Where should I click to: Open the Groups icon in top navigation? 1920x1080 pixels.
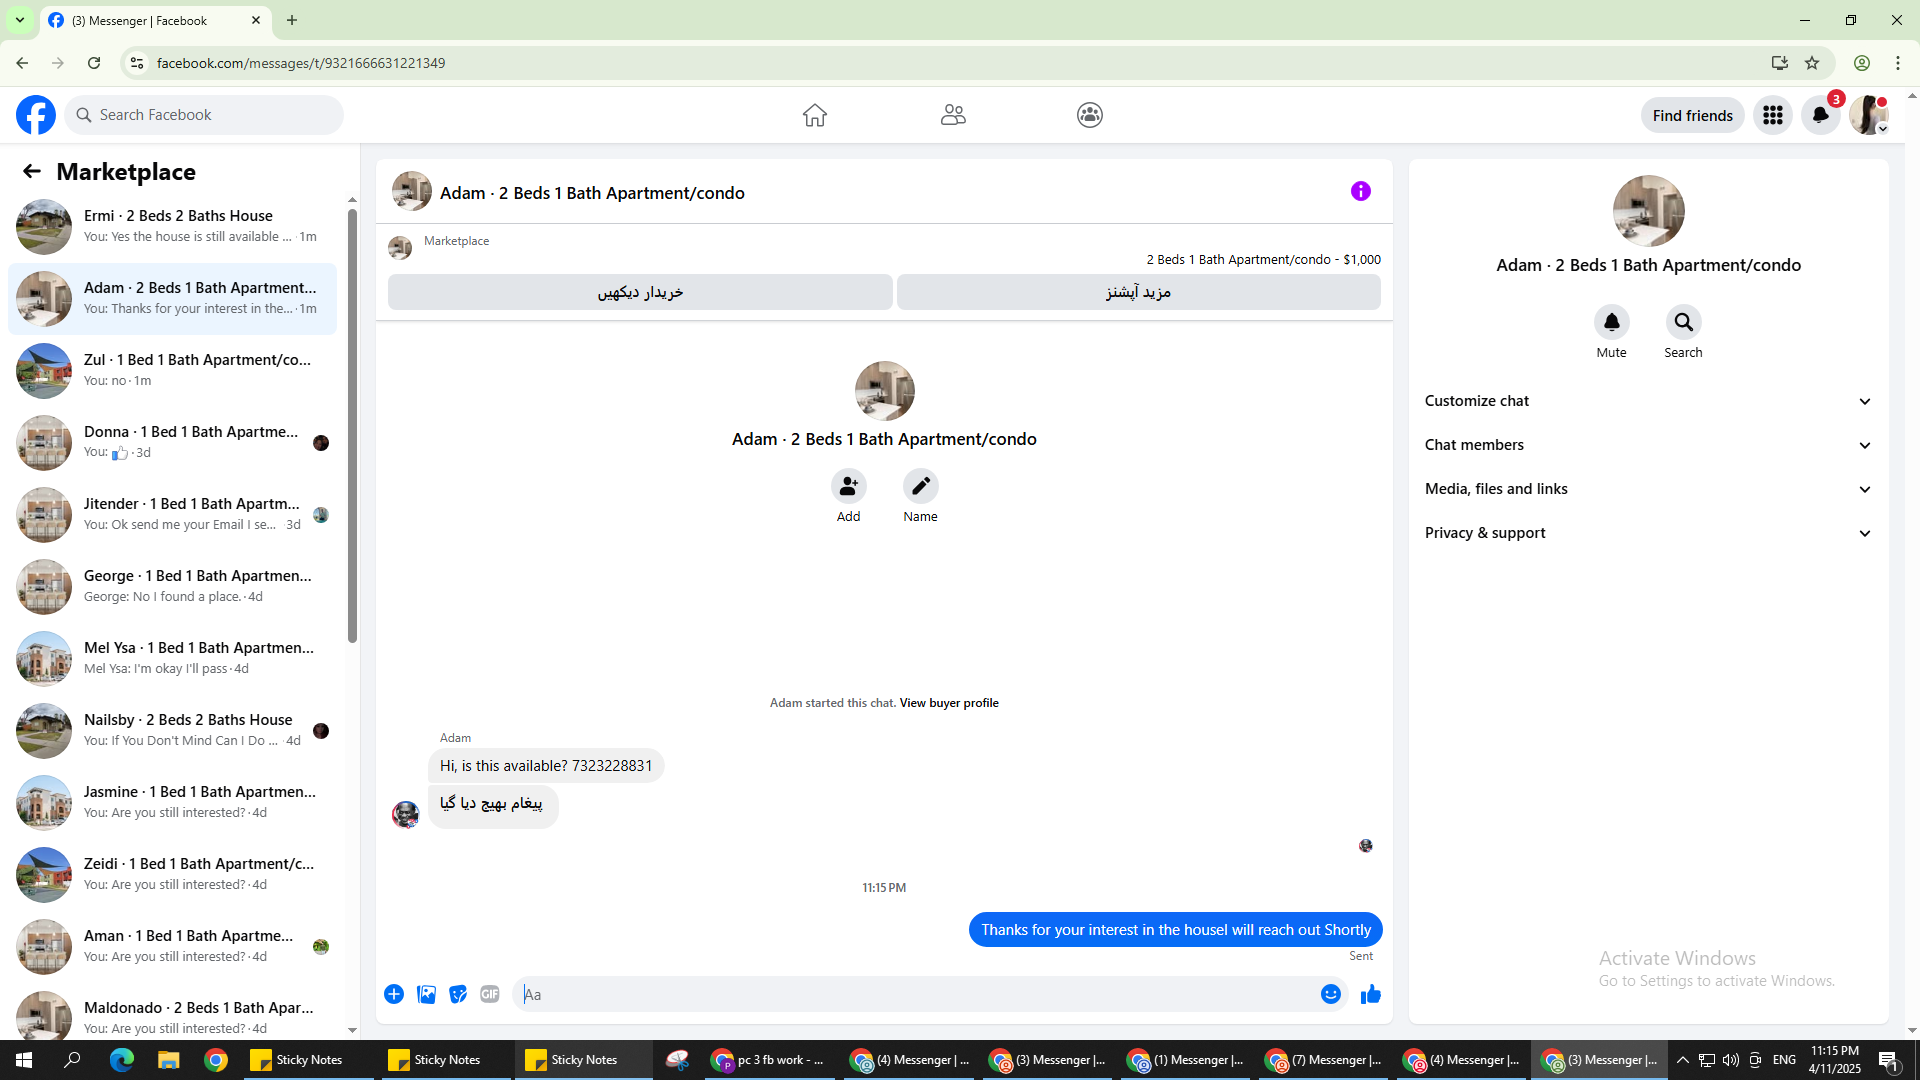[x=1090, y=115]
